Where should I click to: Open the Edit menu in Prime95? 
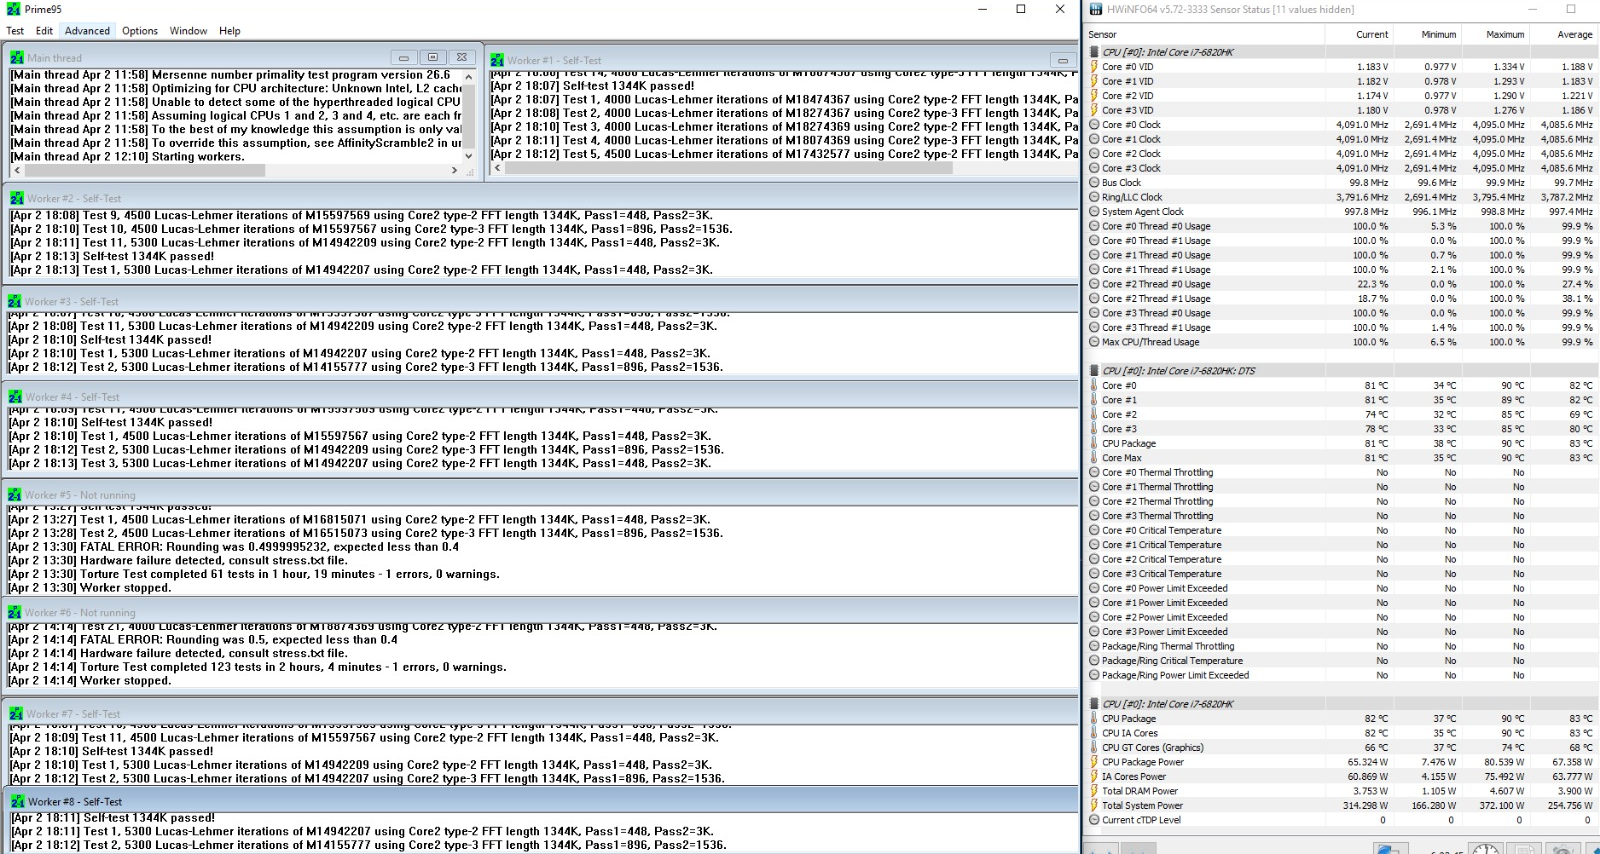tap(44, 31)
